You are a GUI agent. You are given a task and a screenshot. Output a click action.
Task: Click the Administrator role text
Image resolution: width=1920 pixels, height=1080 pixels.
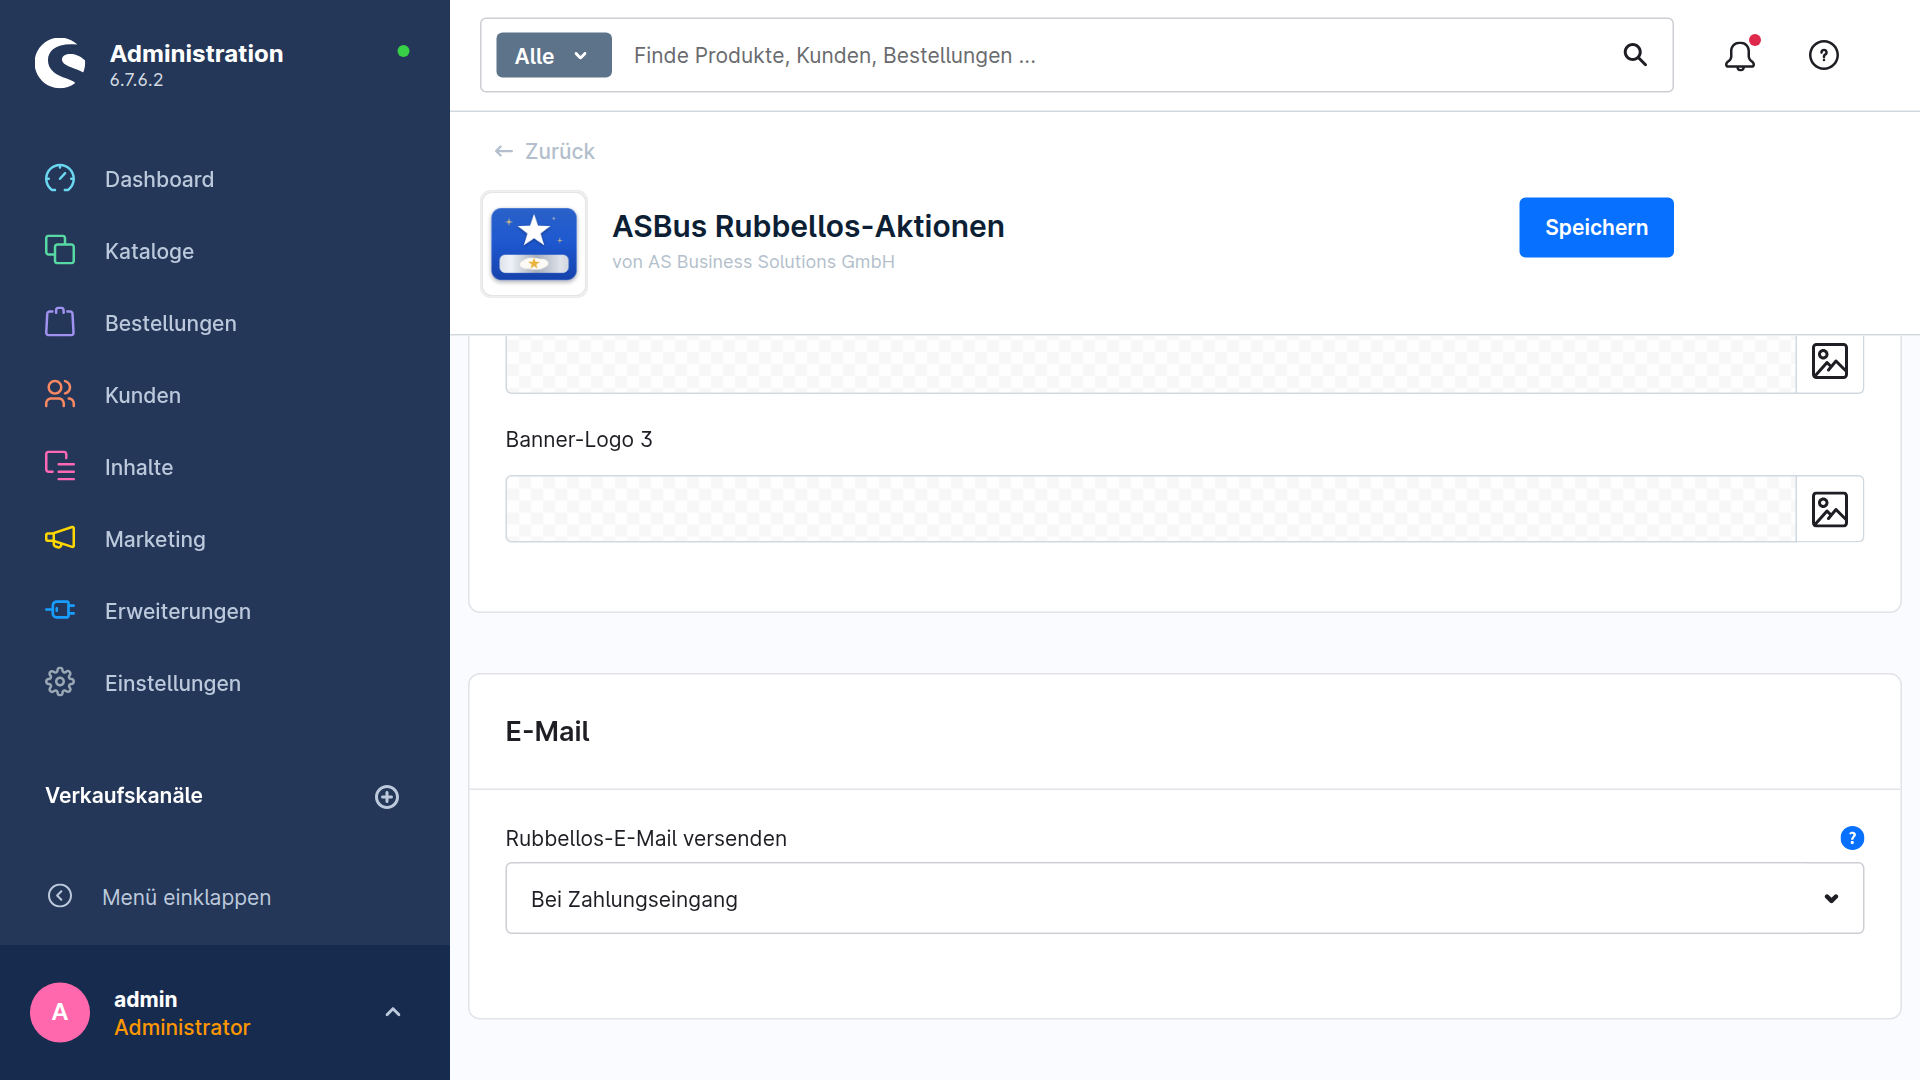[182, 1027]
